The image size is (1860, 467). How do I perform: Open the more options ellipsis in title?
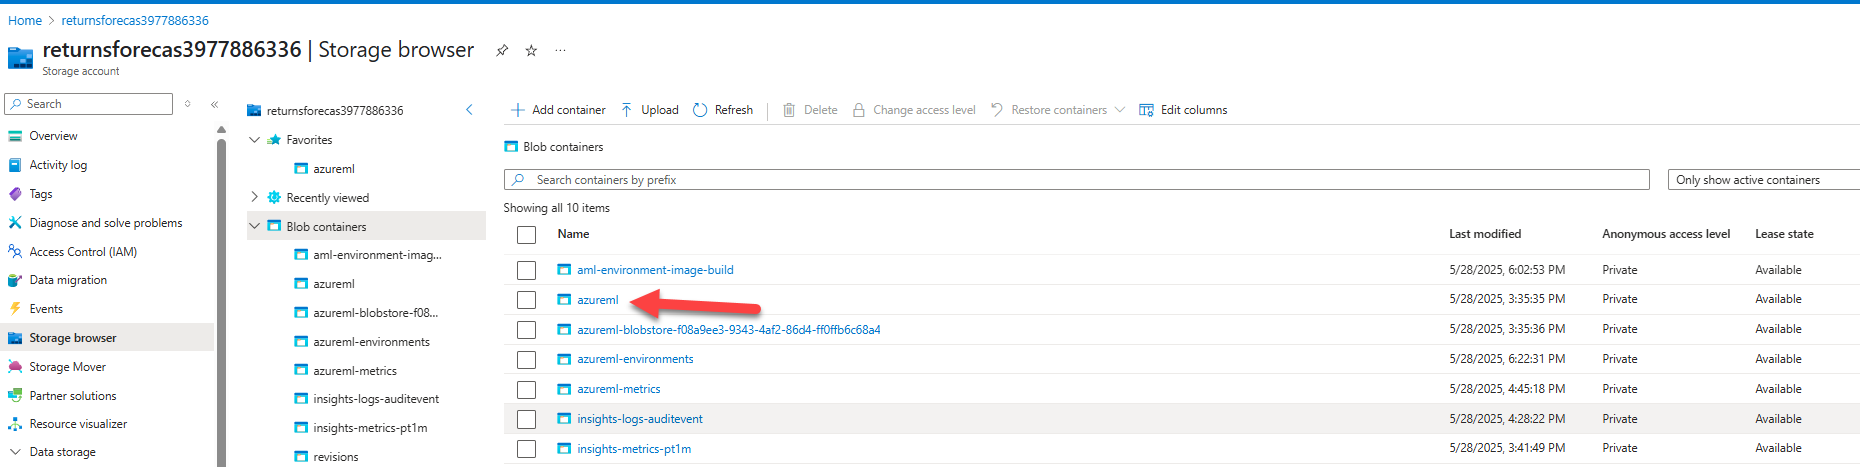click(560, 50)
